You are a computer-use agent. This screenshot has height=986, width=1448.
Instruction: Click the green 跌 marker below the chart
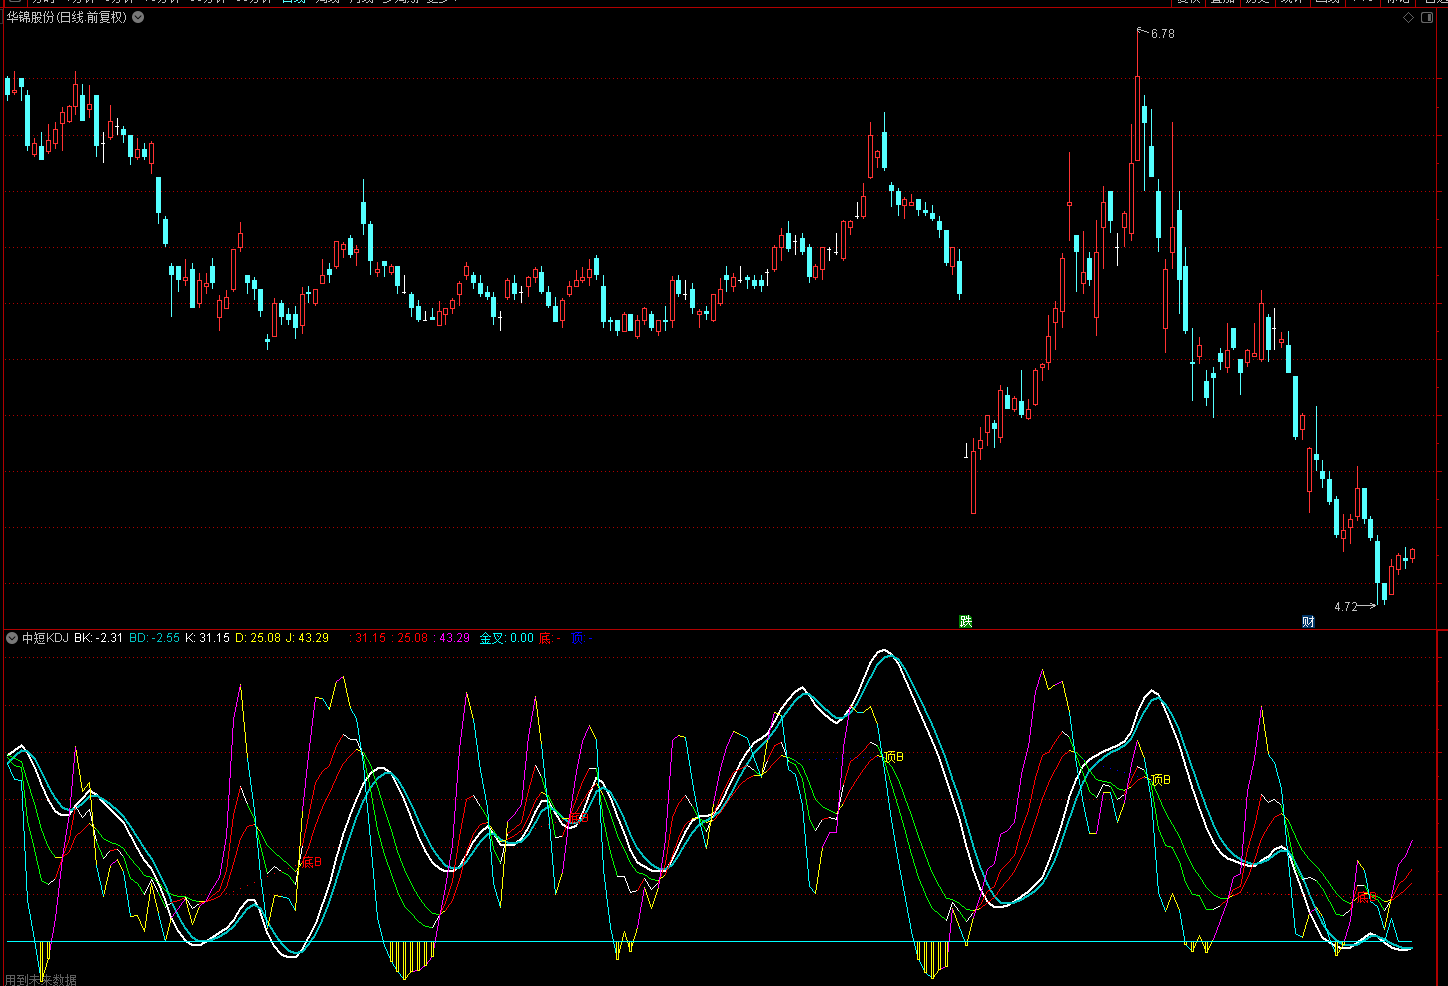(965, 621)
